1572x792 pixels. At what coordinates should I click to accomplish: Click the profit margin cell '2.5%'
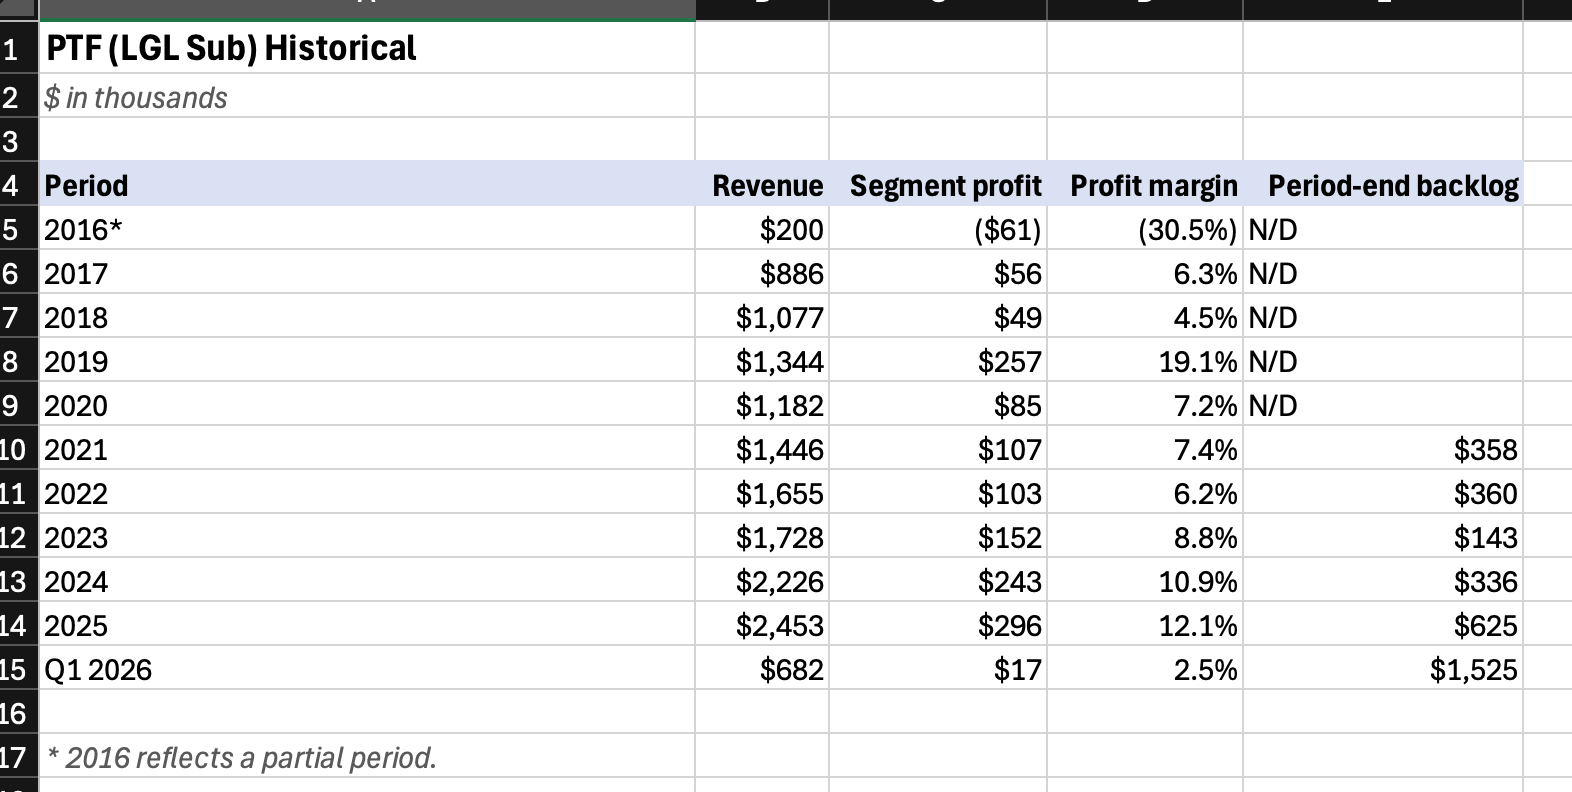pos(1145,669)
